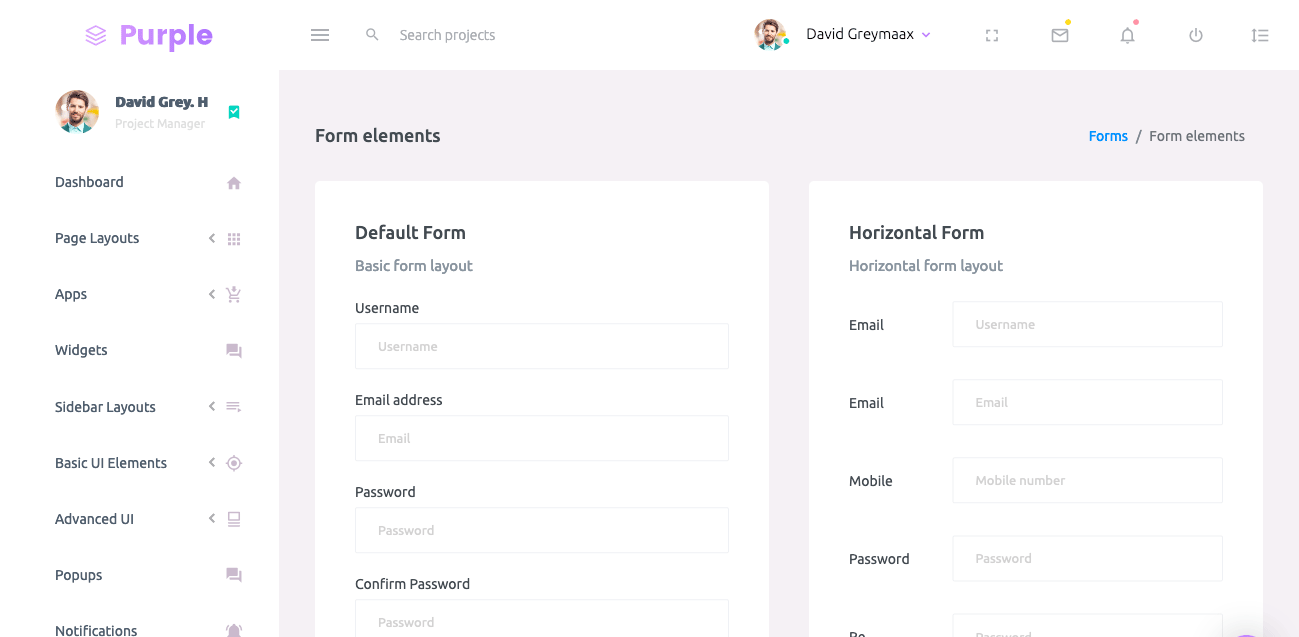Expand the Apps sidebar menu
1299x637 pixels.
tap(72, 294)
